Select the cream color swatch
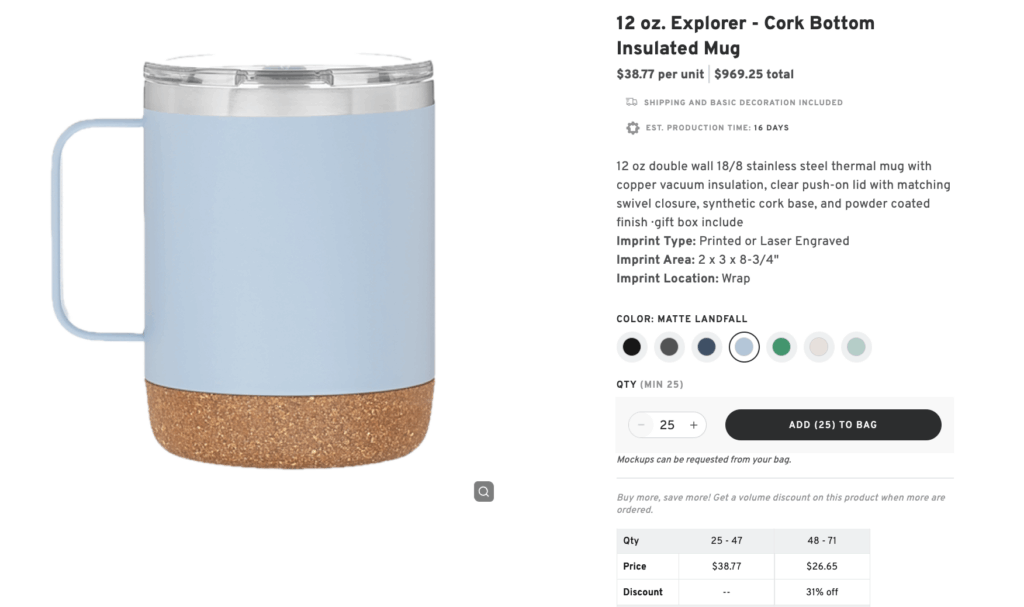The height and width of the screenshot is (607, 1024). pos(819,346)
